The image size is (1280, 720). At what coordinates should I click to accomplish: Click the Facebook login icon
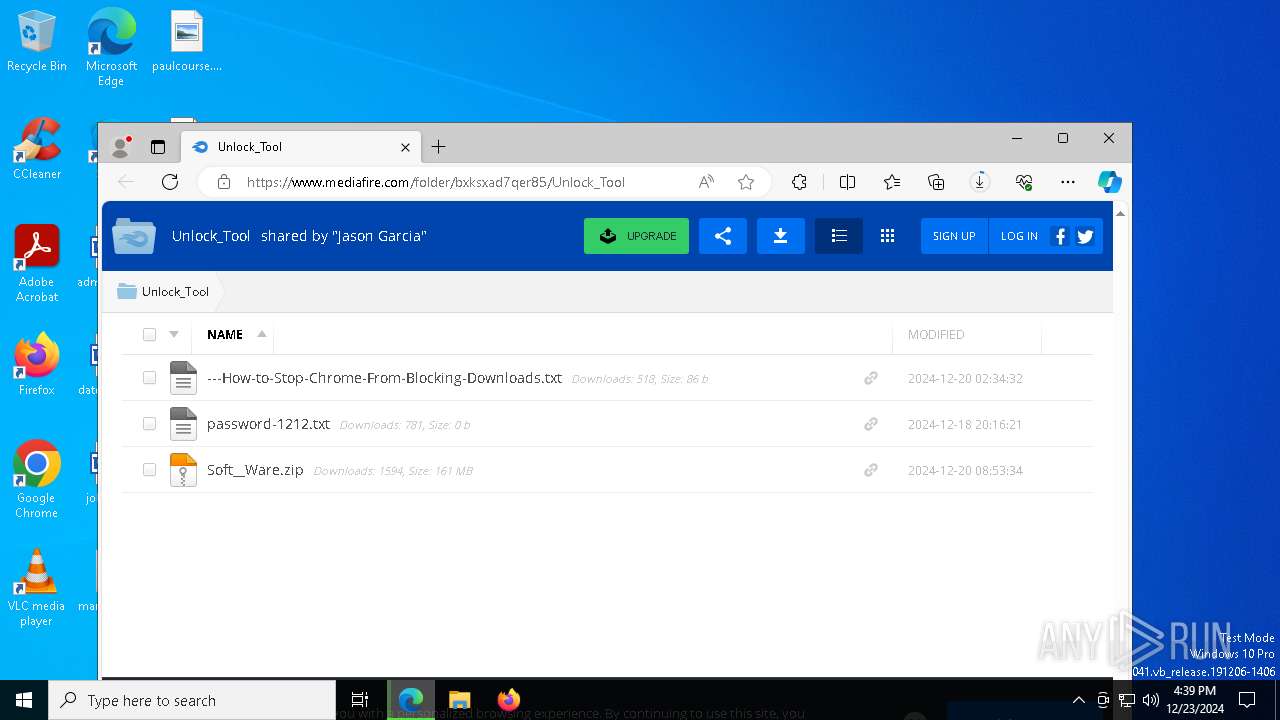pyautogui.click(x=1060, y=236)
